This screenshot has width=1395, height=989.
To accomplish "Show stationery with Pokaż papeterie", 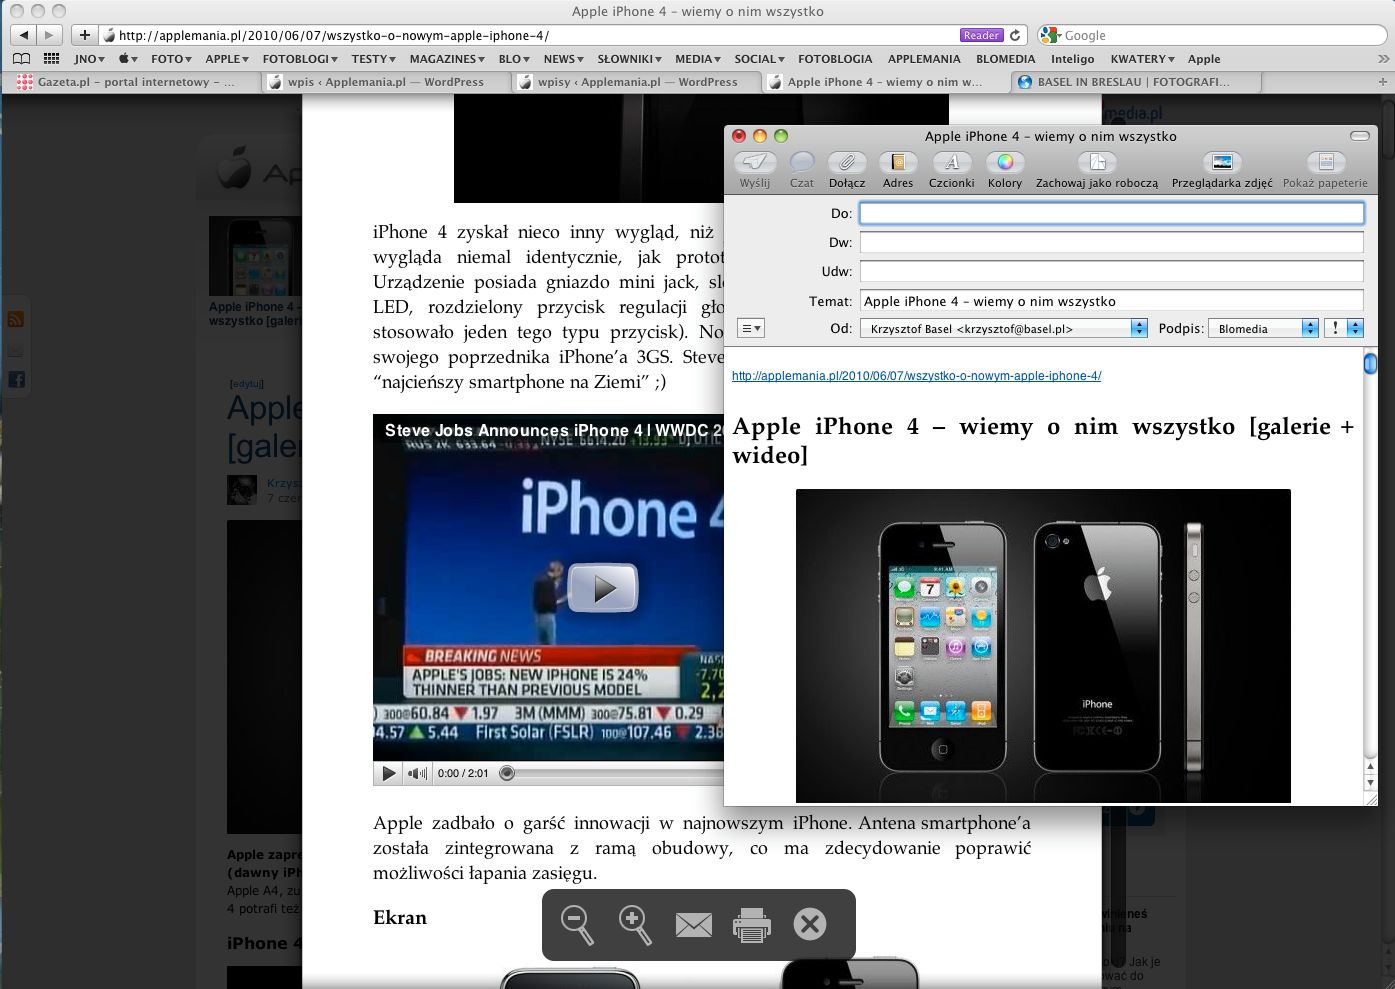I will tap(1325, 169).
